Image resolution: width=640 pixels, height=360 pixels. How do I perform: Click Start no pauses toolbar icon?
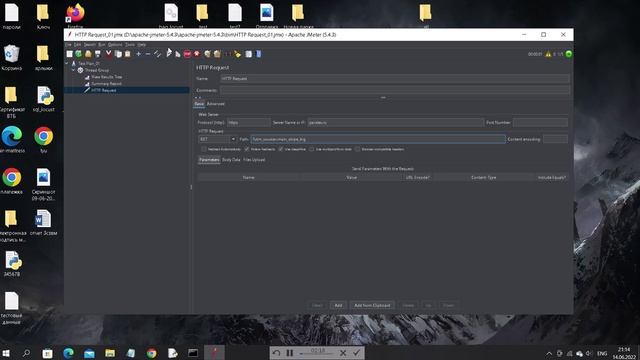point(178,54)
